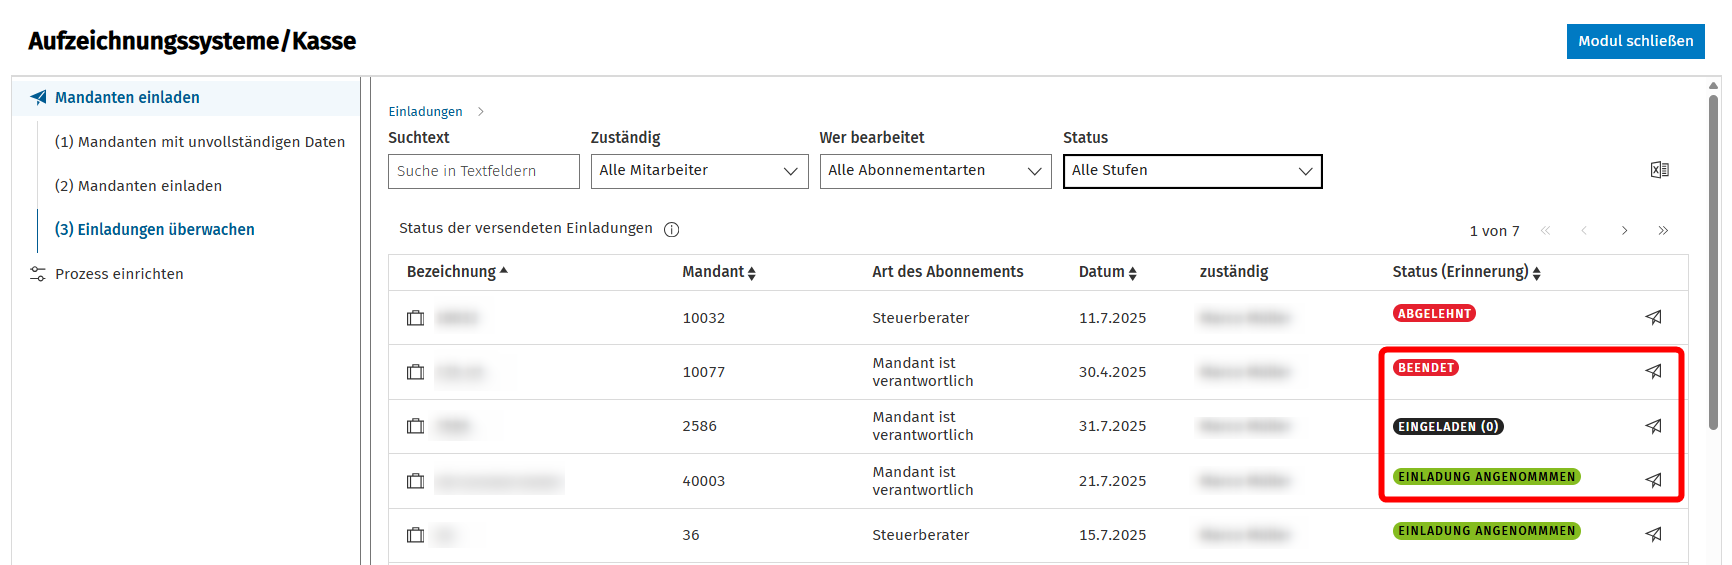Screen dimensions: 1732x565
Task: Click EINLADUNG ANGENOMMMEN badge for Mandant 40003
Action: tap(1486, 477)
